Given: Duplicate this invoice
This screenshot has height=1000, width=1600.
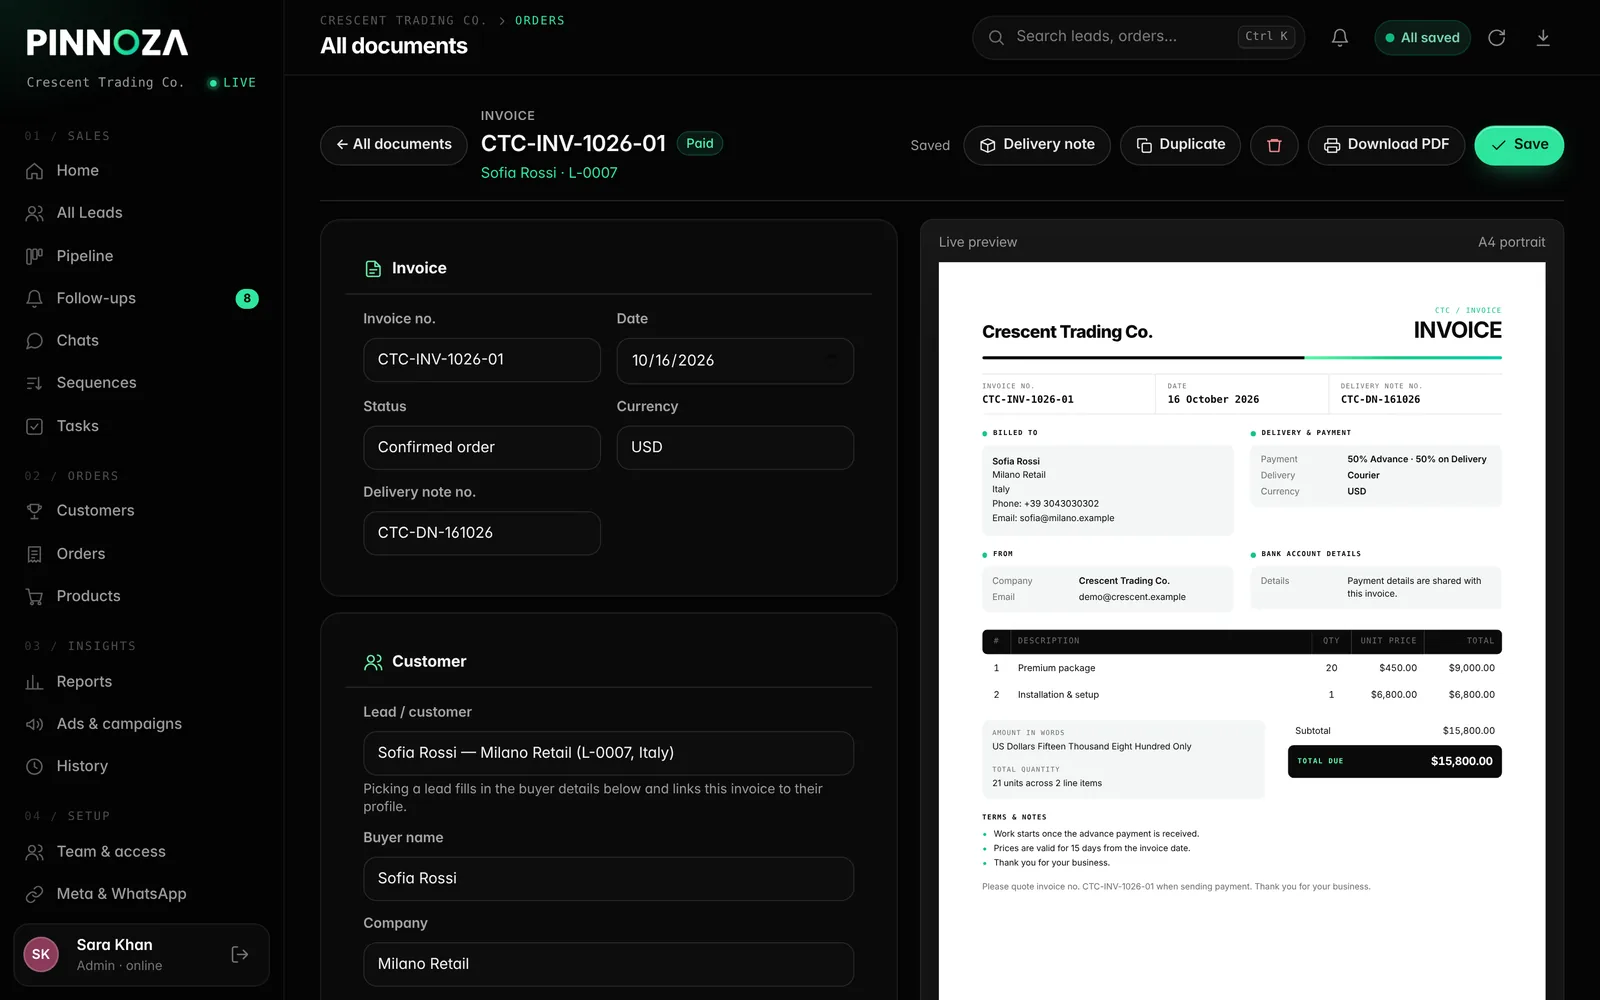Looking at the screenshot, I should coord(1180,145).
